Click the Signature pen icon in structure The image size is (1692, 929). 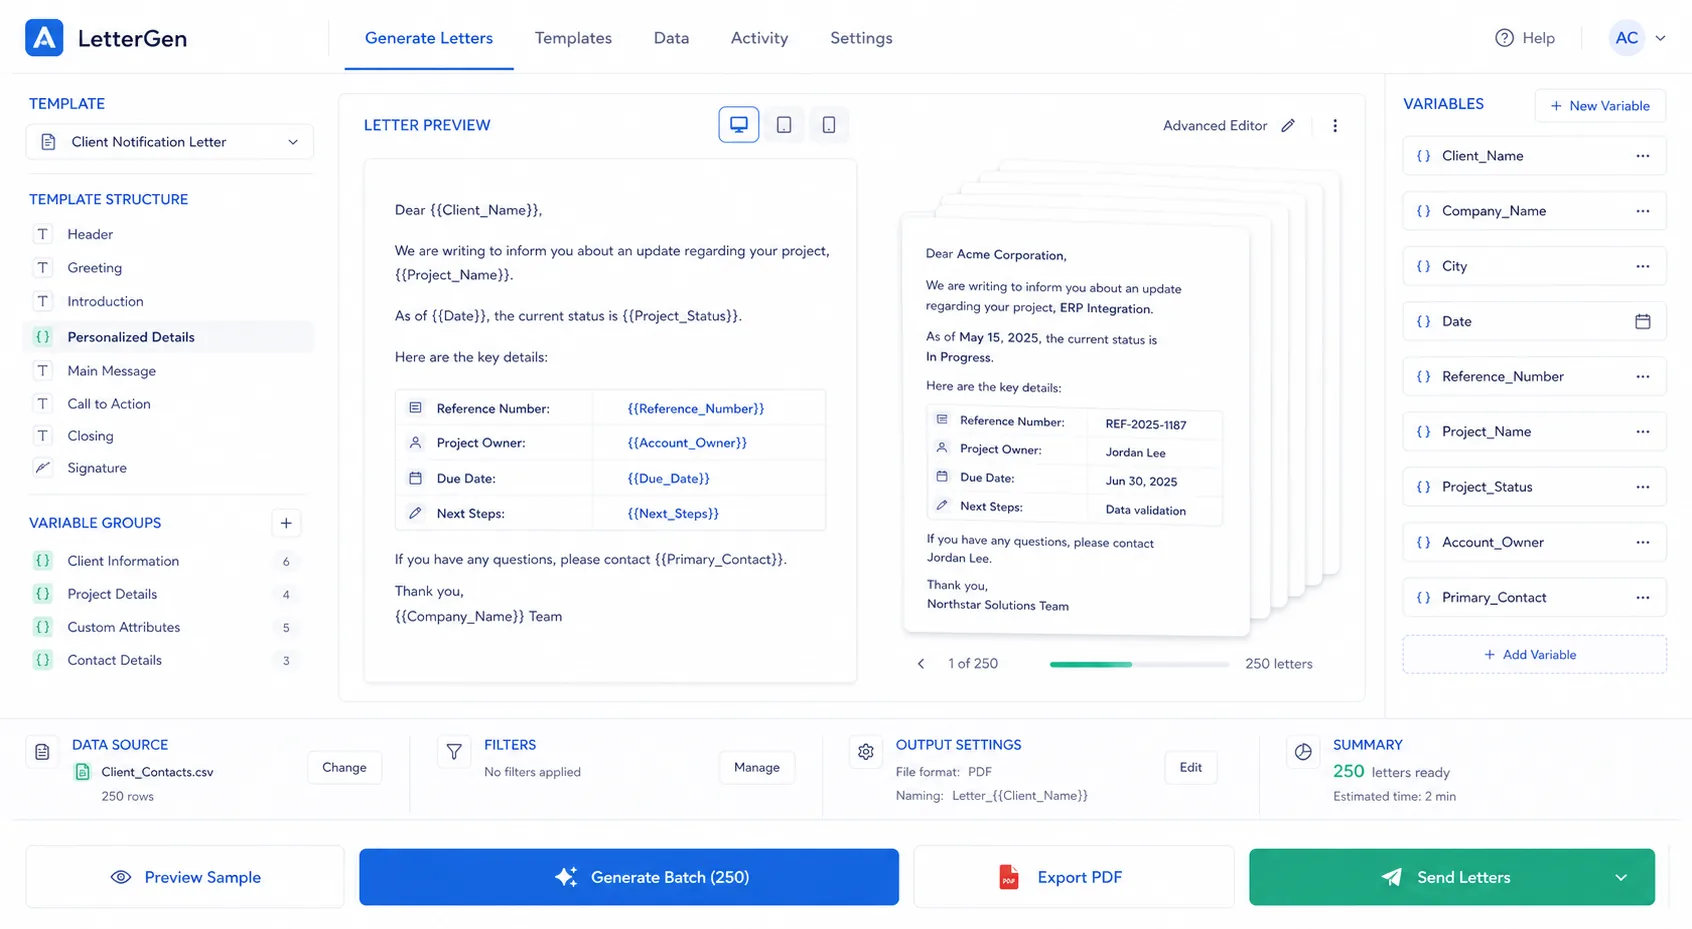coord(43,468)
